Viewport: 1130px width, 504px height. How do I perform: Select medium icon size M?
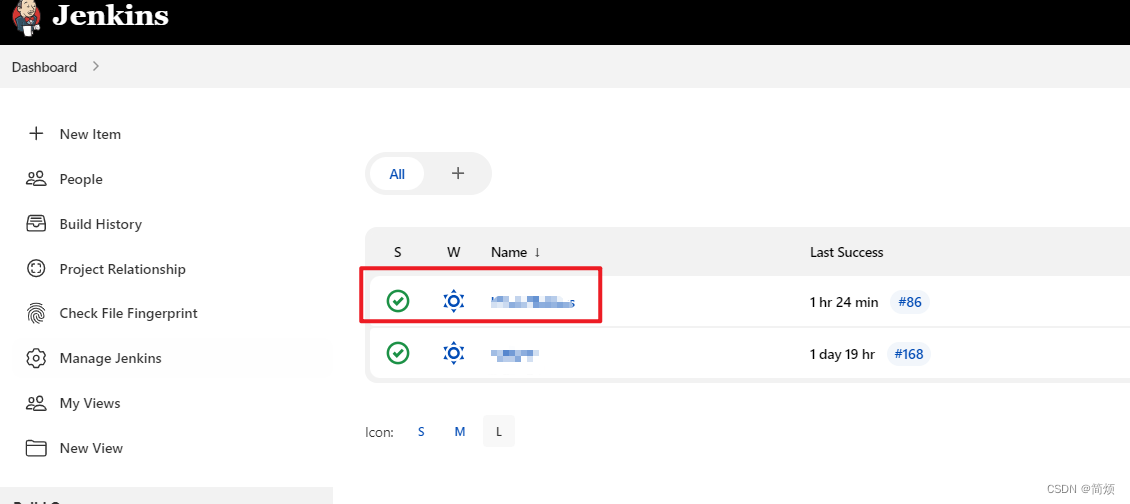click(460, 432)
